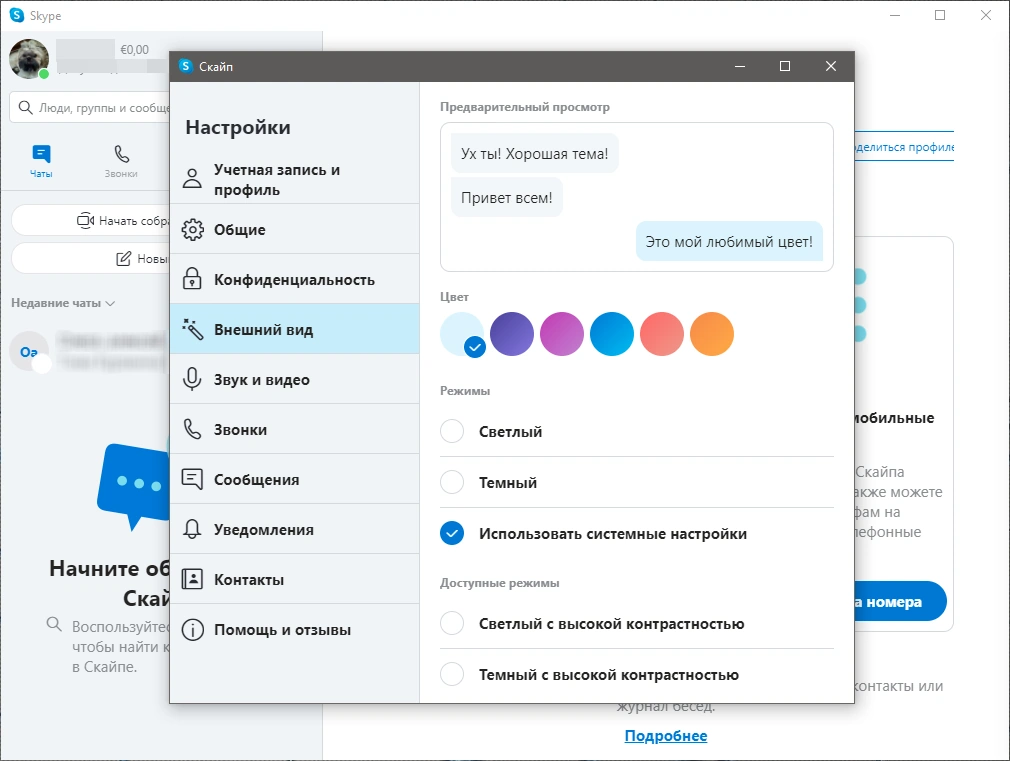Click the General settings gear icon
The image size is (1010, 761).
click(x=192, y=229)
